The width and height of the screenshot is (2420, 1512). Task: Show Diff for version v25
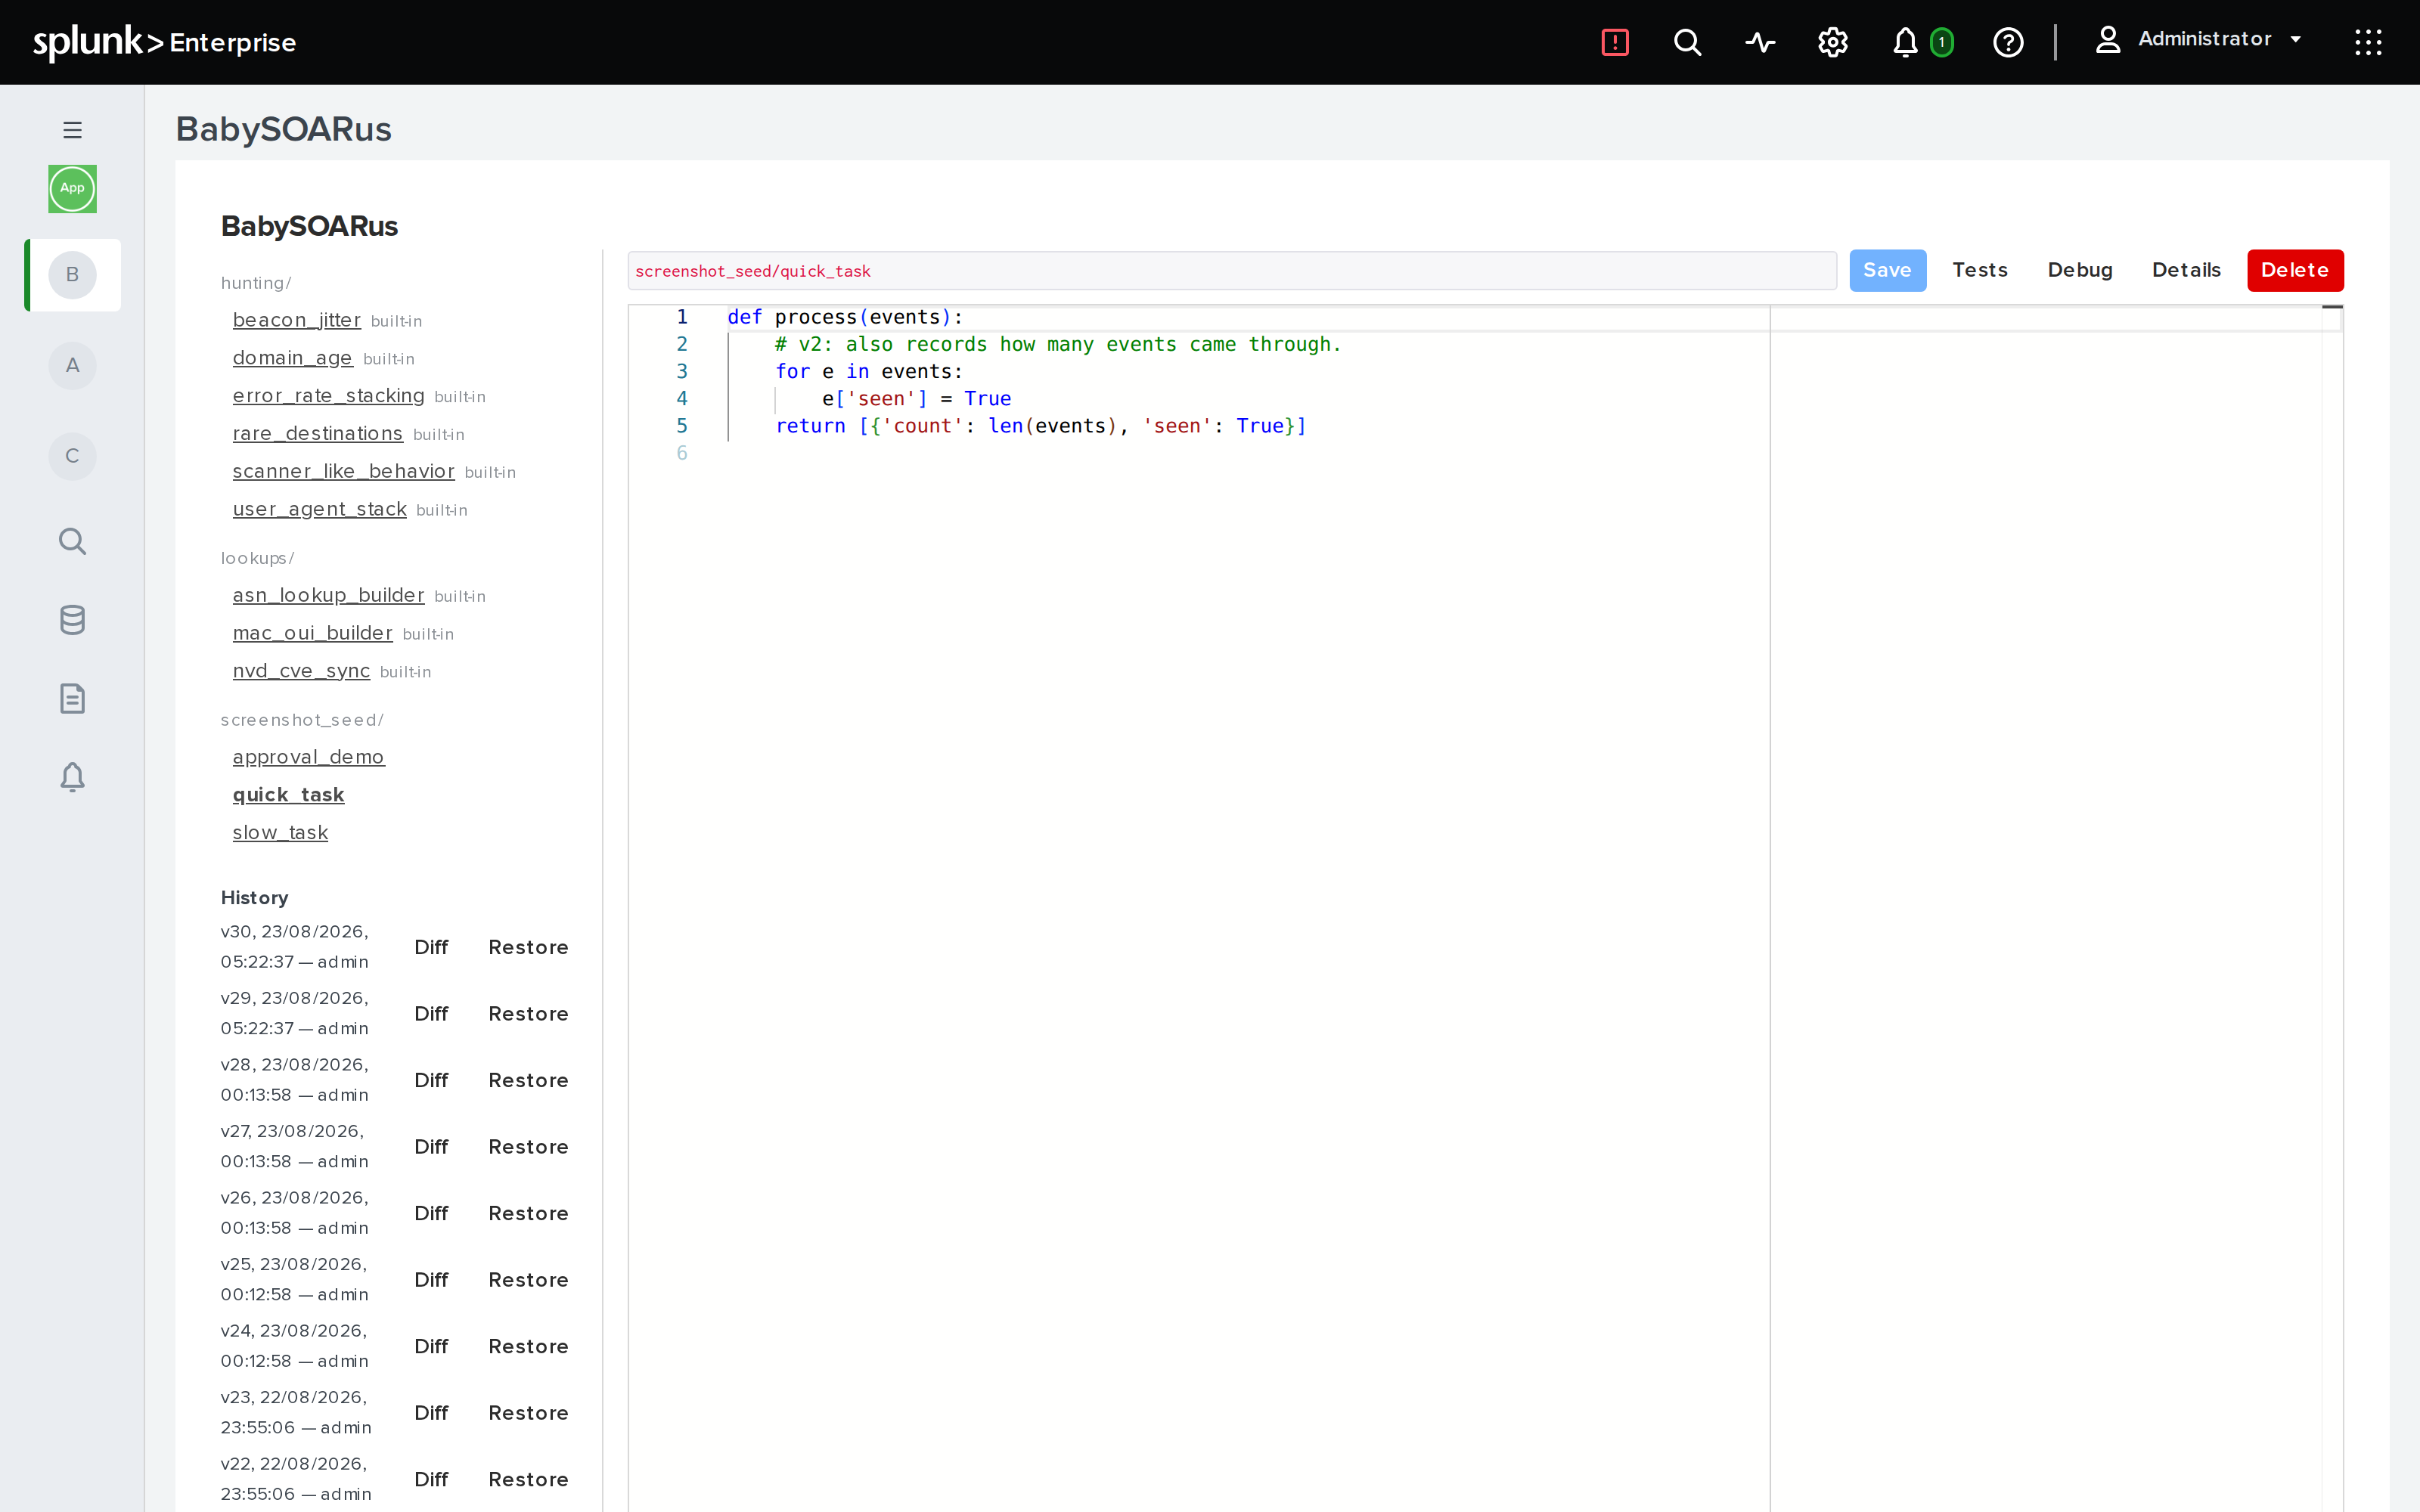point(431,1280)
